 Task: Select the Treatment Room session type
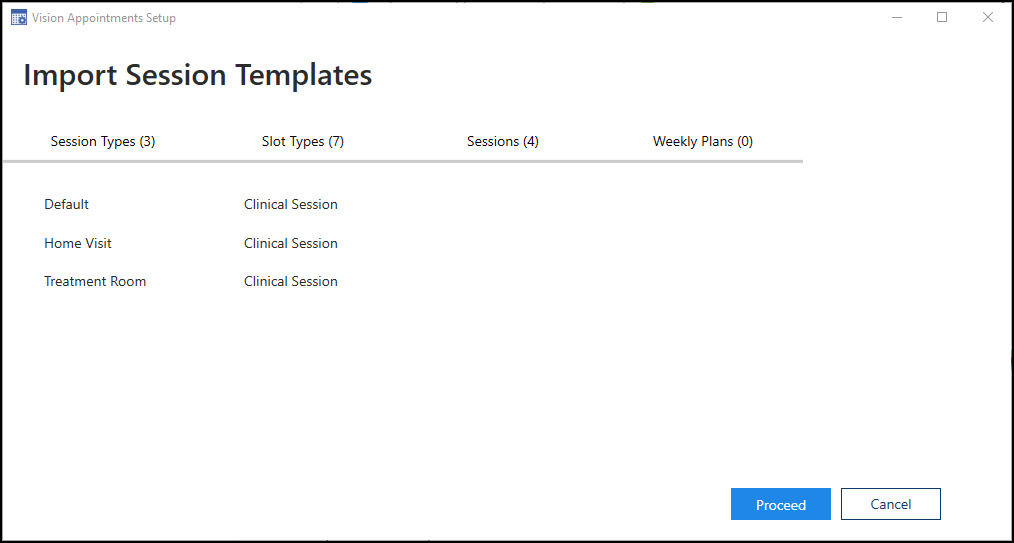tap(95, 282)
